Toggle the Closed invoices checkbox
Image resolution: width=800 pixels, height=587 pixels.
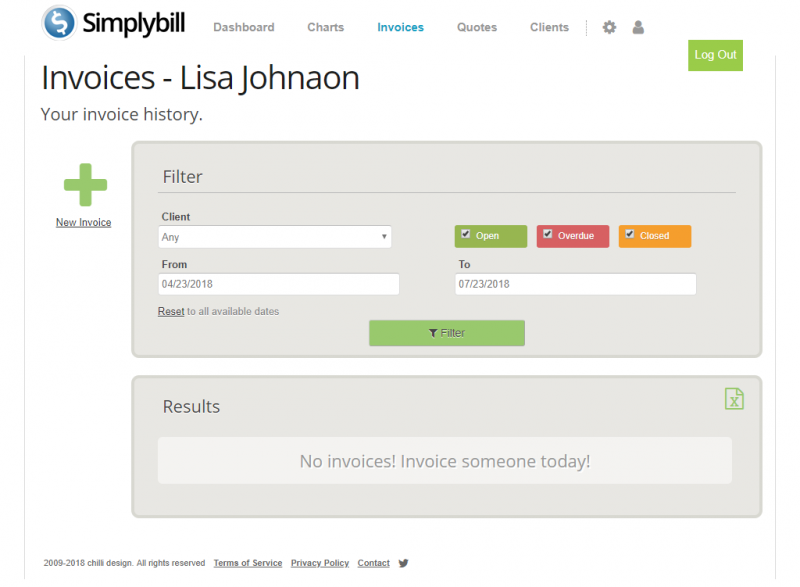pyautogui.click(x=629, y=235)
